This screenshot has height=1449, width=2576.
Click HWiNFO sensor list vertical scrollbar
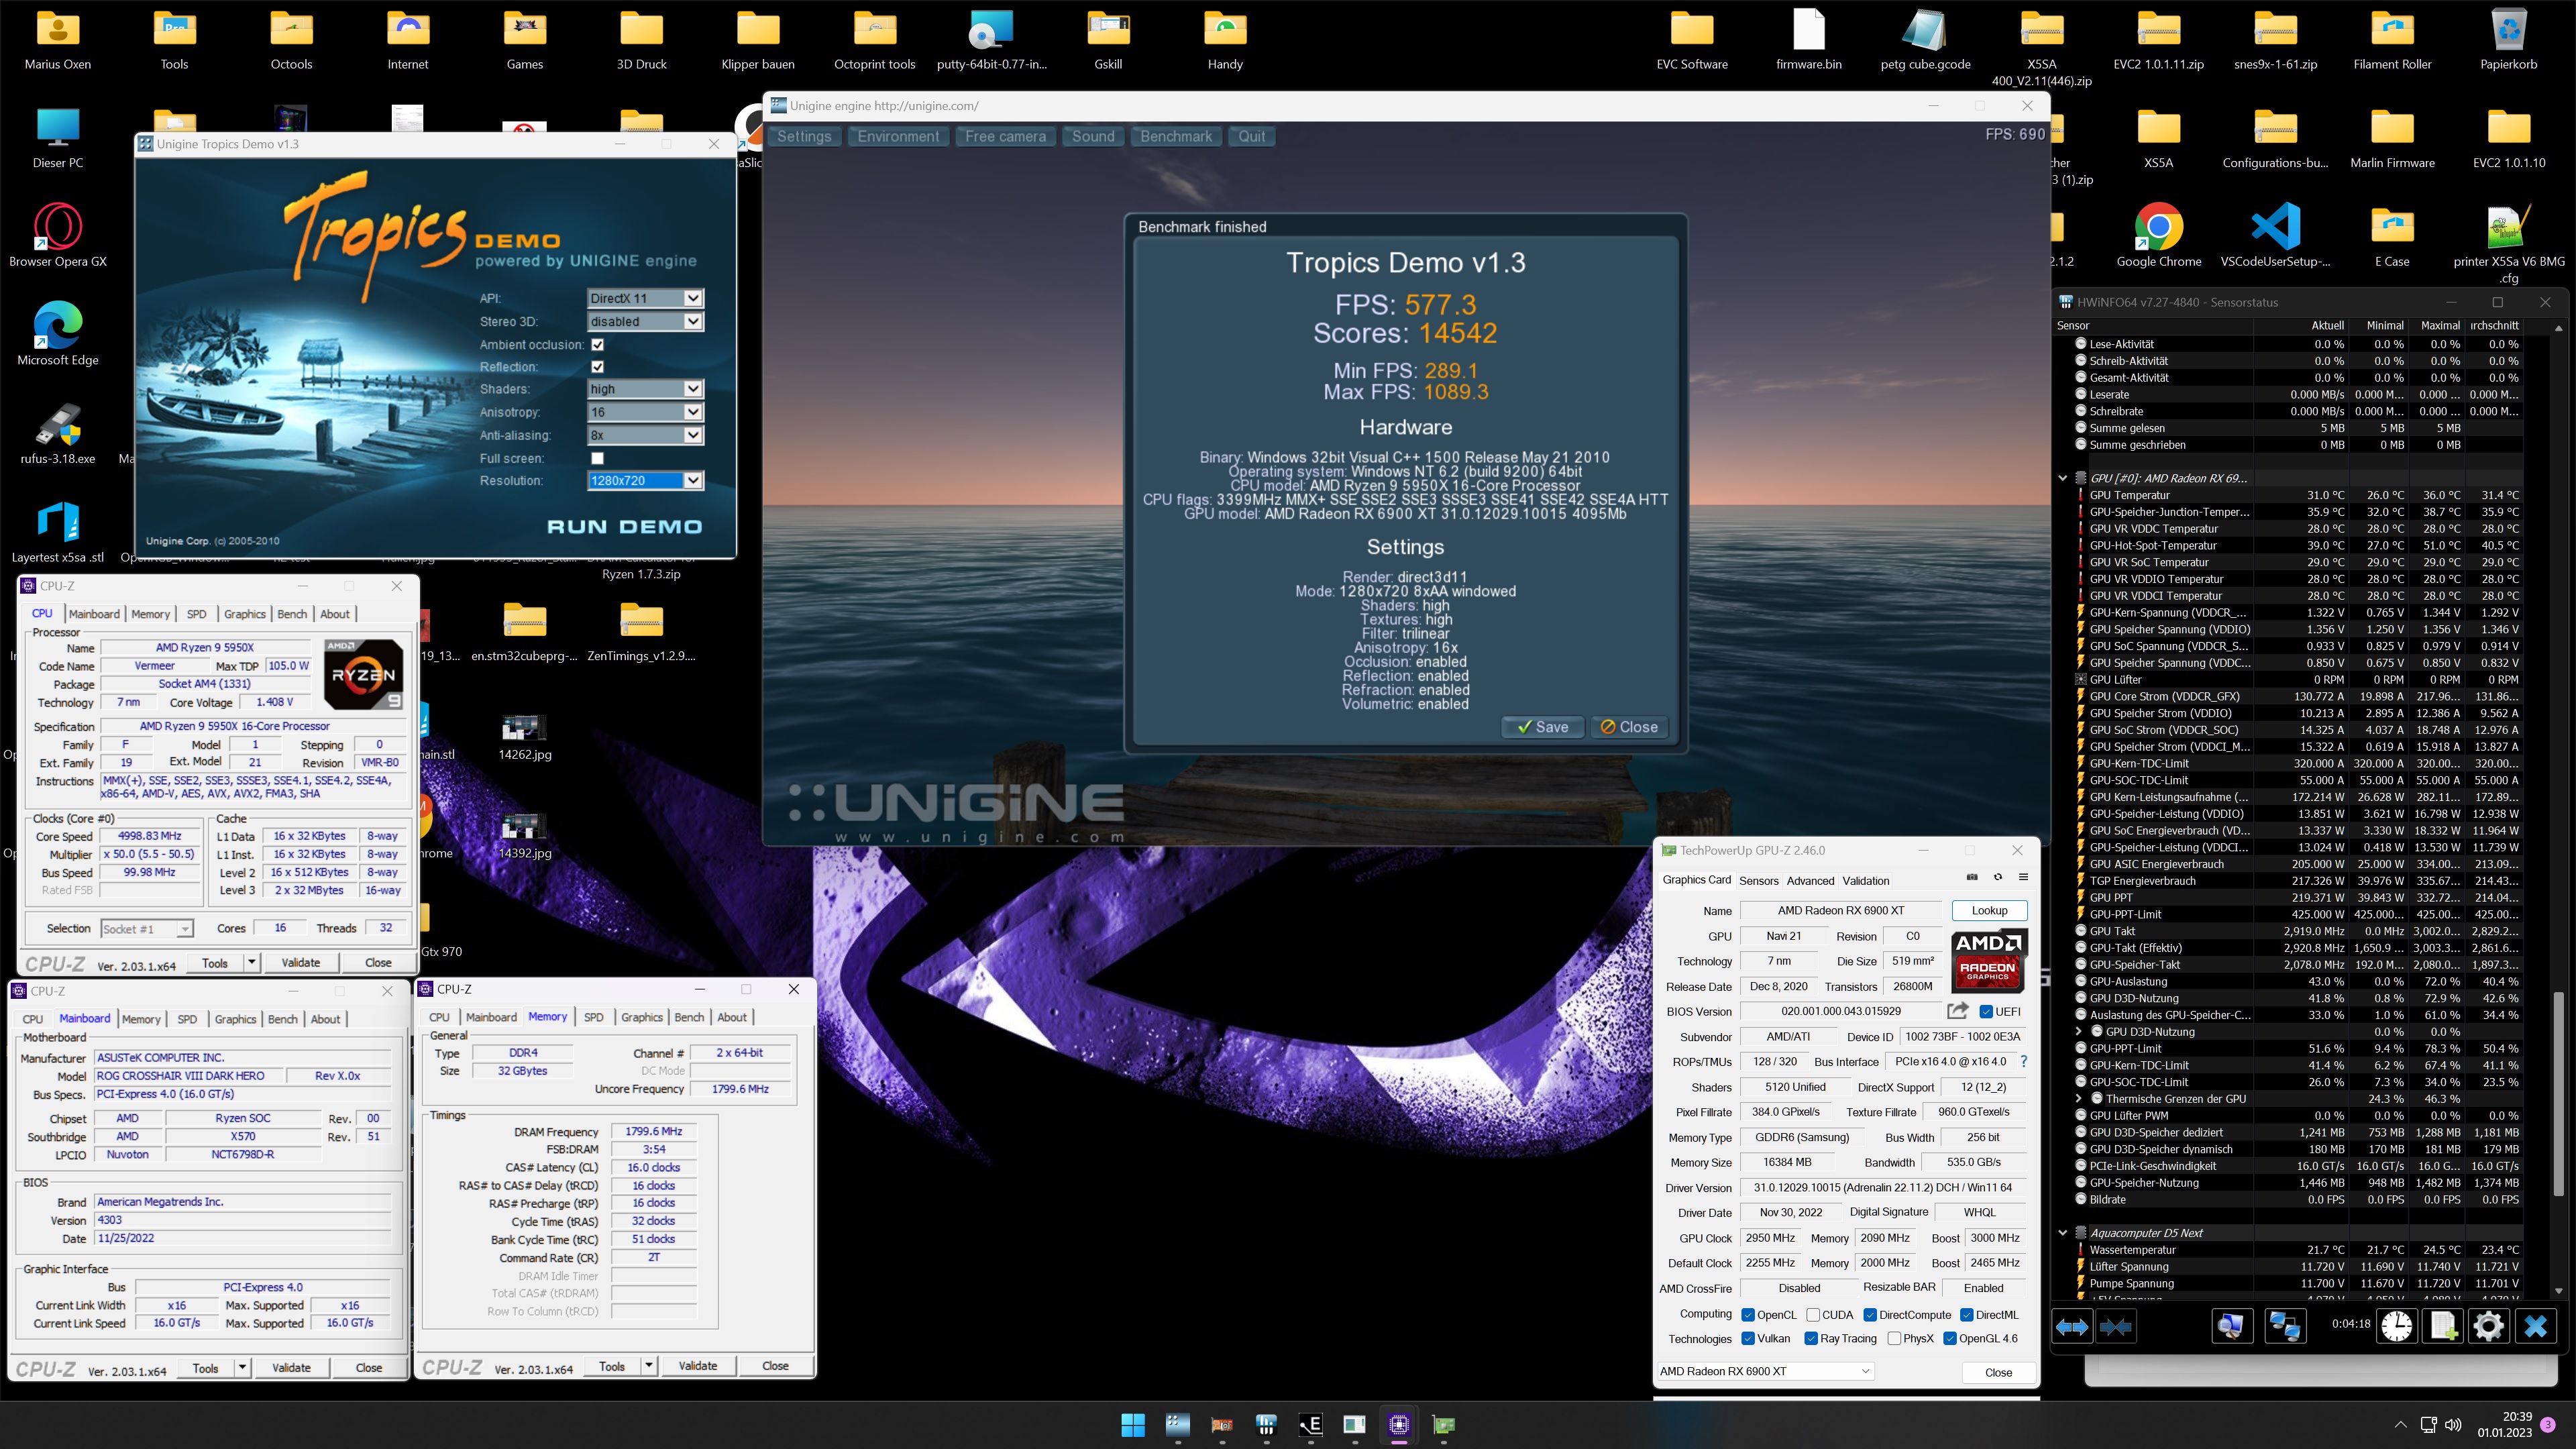tap(2558, 1094)
